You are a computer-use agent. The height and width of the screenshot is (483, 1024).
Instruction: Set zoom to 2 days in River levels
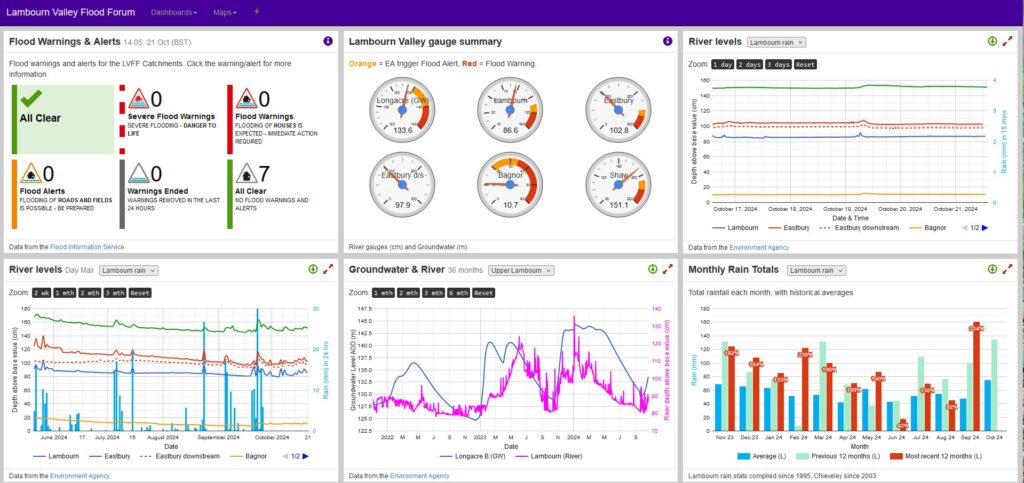pyautogui.click(x=749, y=64)
